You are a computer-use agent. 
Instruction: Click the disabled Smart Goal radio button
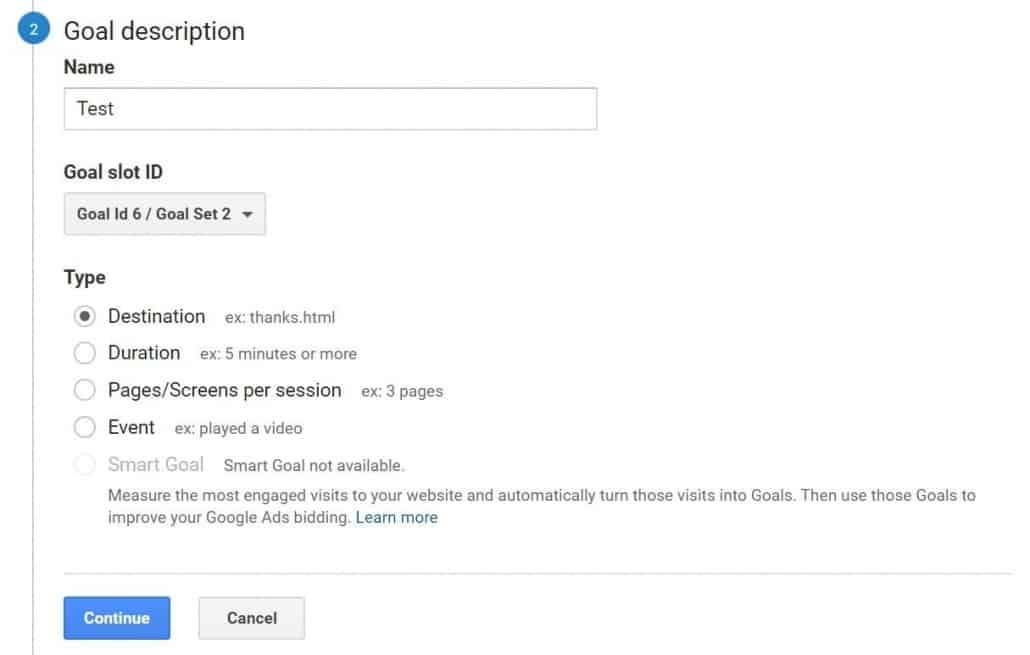click(x=86, y=465)
